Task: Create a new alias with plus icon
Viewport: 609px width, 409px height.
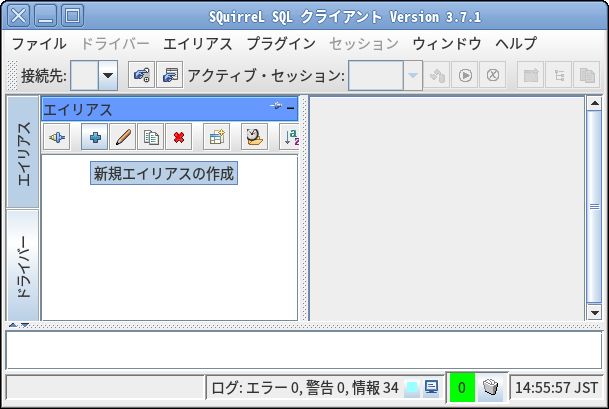Action: [x=94, y=137]
